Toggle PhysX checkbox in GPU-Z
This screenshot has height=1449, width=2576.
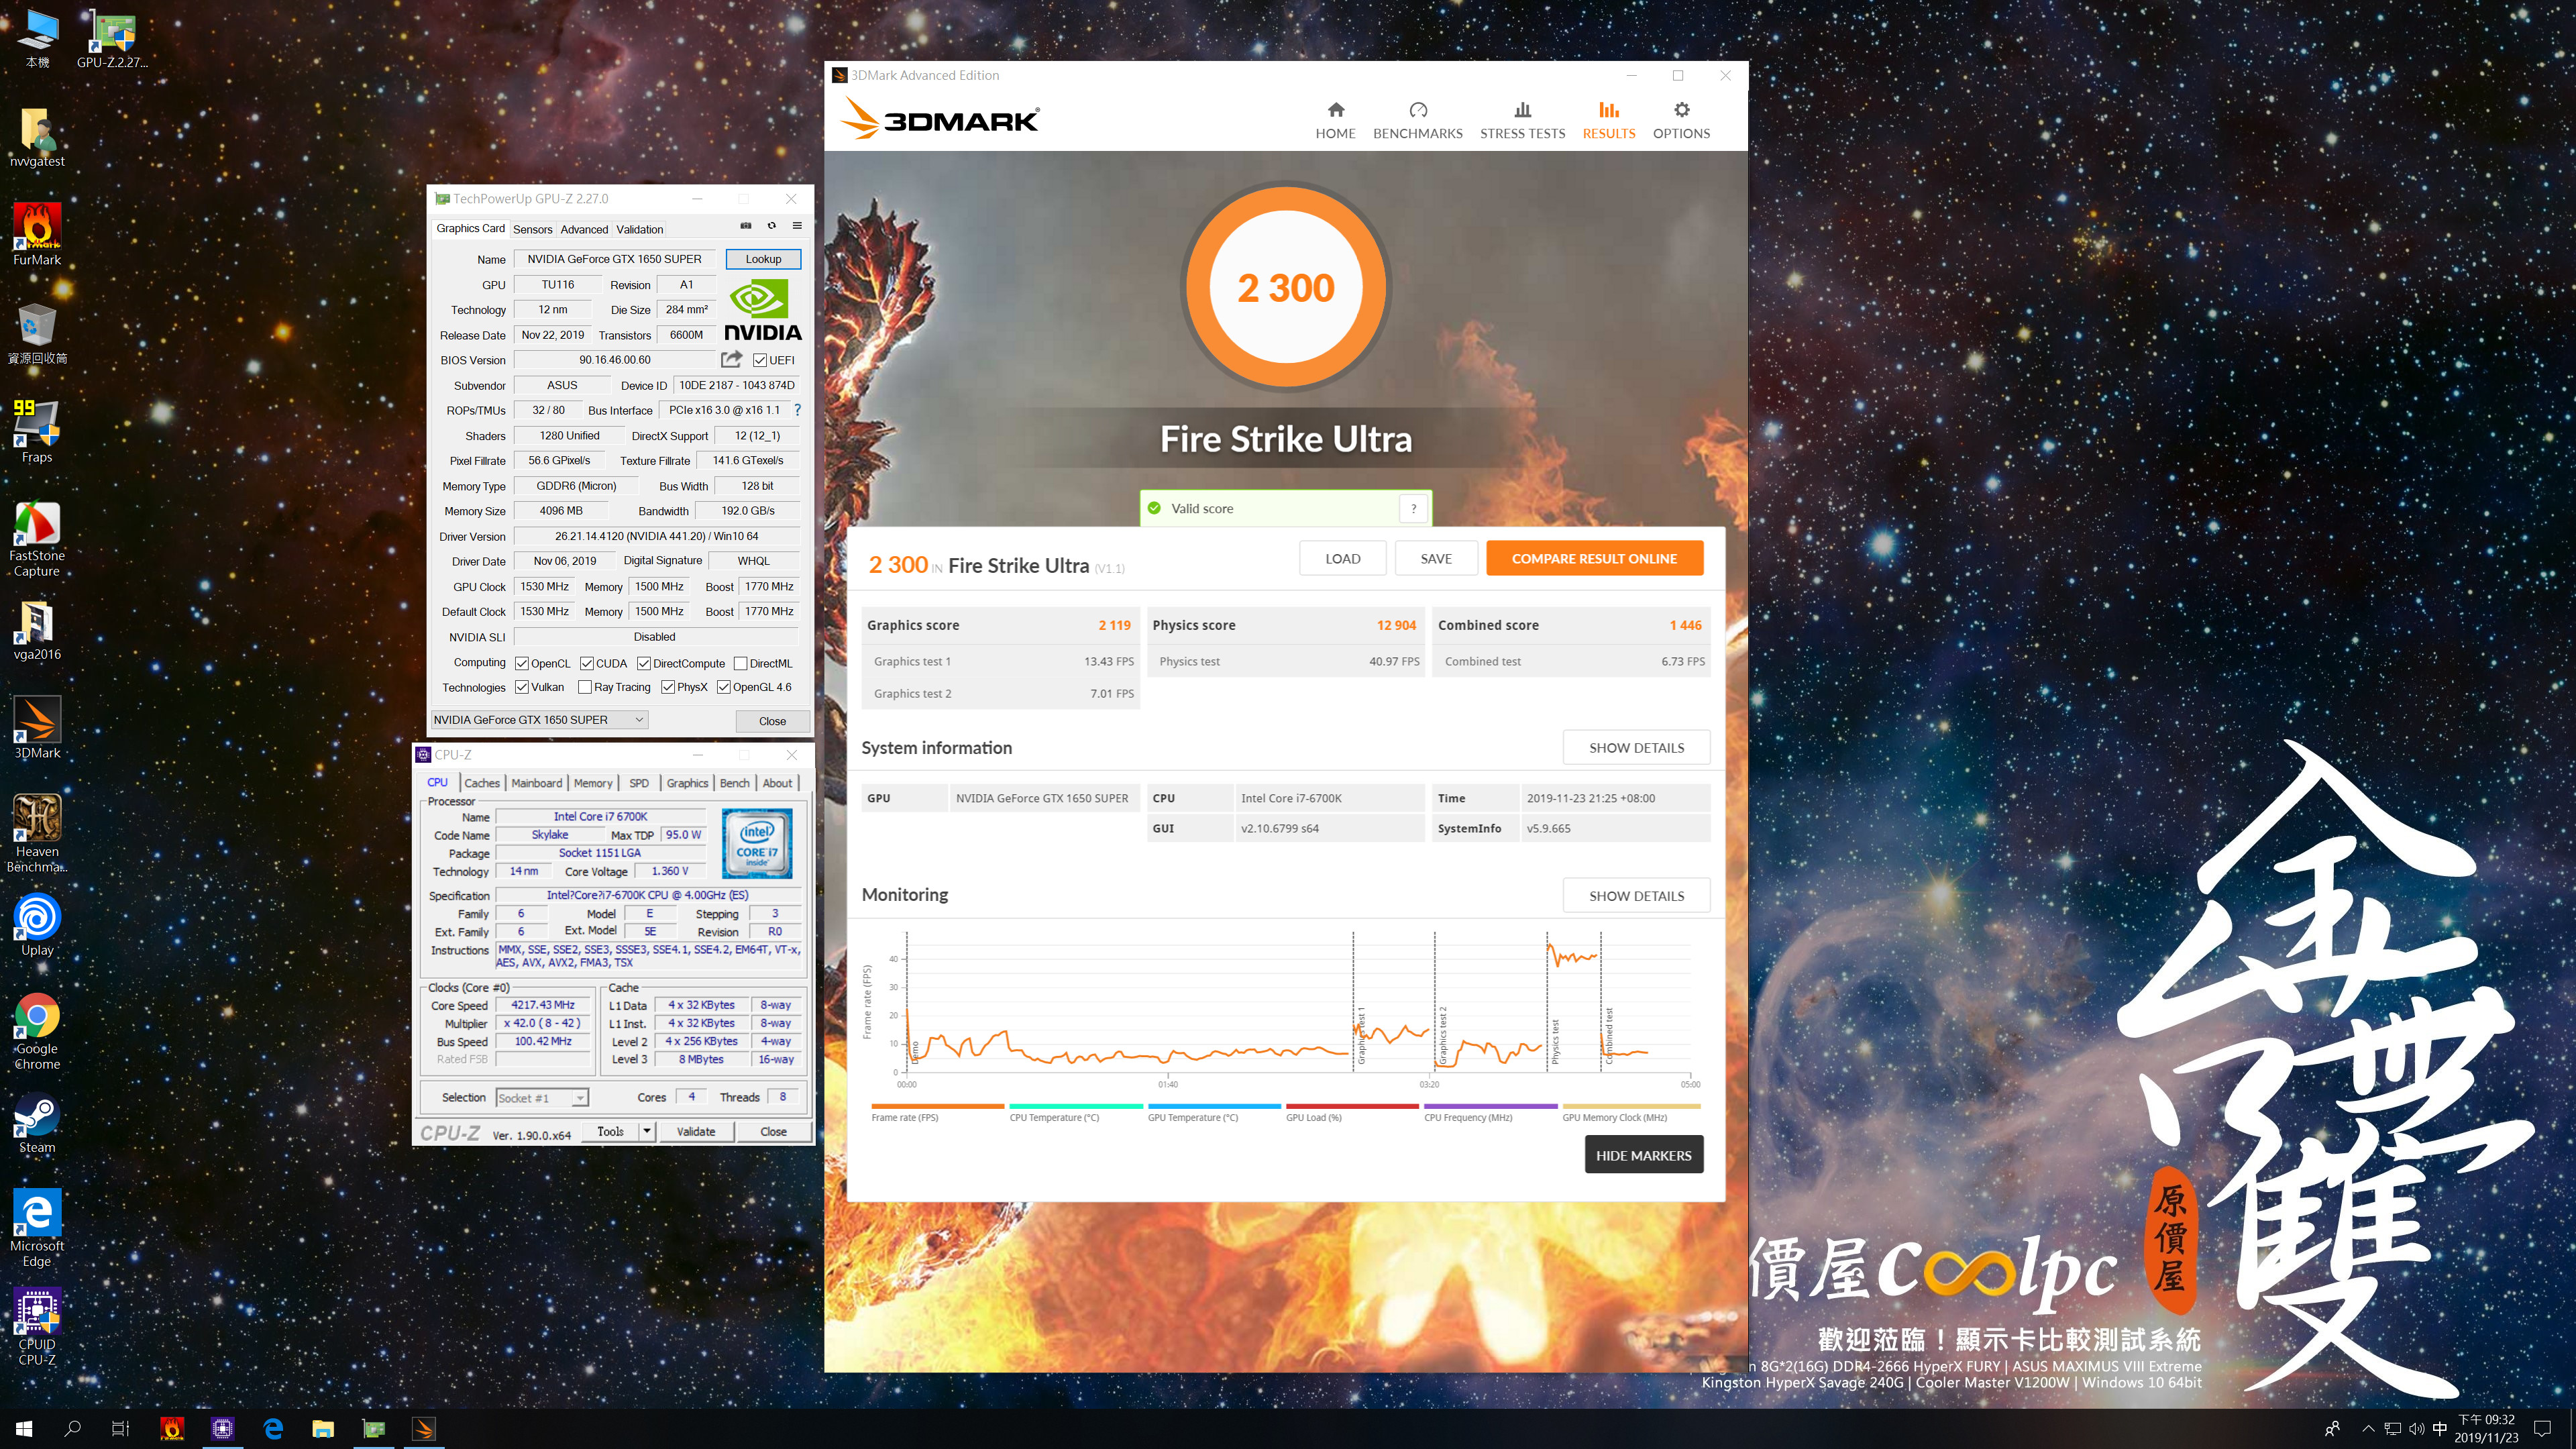click(x=668, y=687)
